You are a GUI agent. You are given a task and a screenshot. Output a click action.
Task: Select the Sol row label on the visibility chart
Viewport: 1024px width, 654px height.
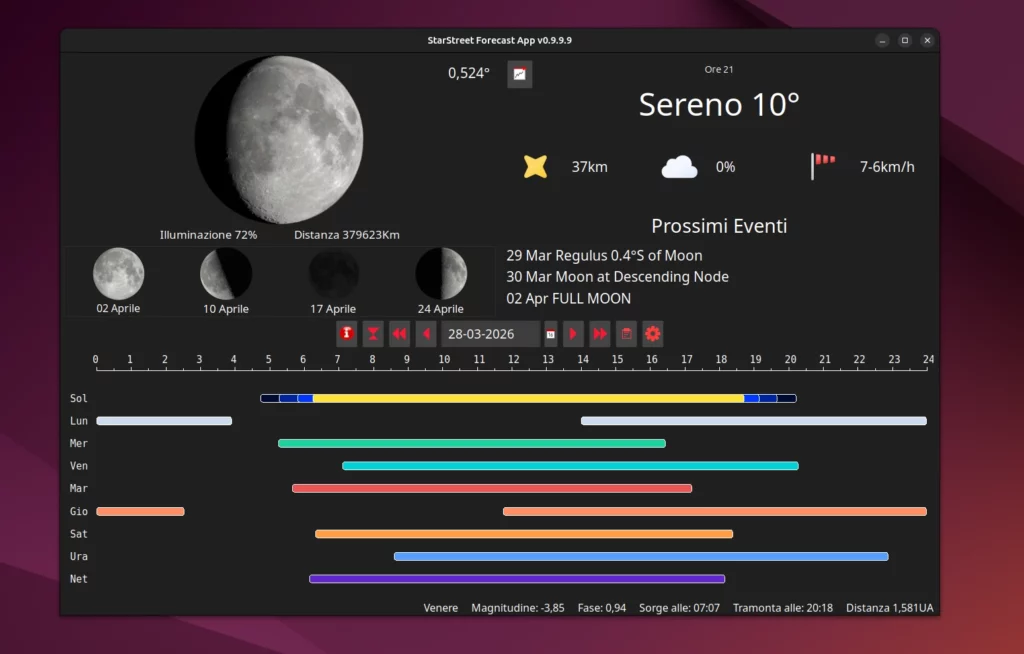(x=78, y=398)
